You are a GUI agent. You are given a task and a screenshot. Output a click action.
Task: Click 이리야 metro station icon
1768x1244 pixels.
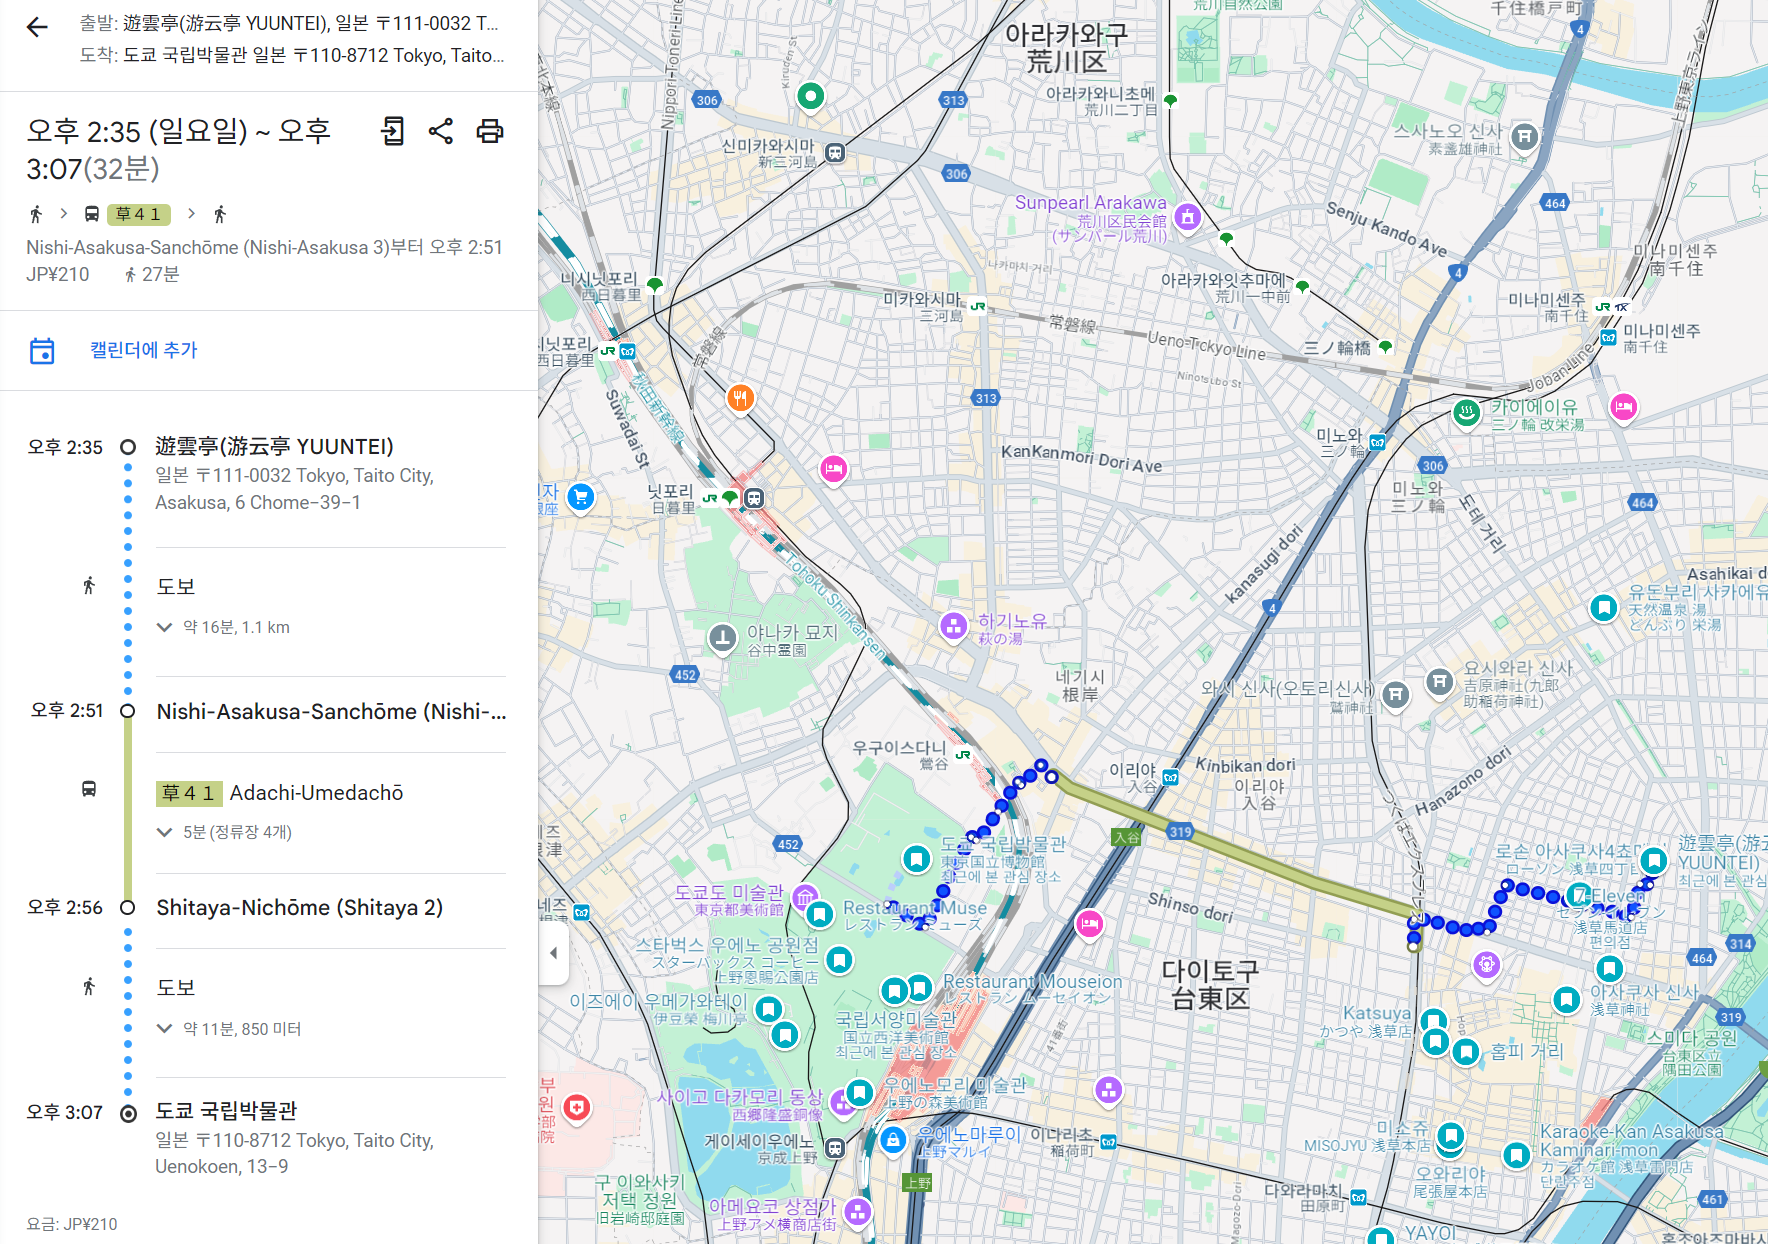1170,777
